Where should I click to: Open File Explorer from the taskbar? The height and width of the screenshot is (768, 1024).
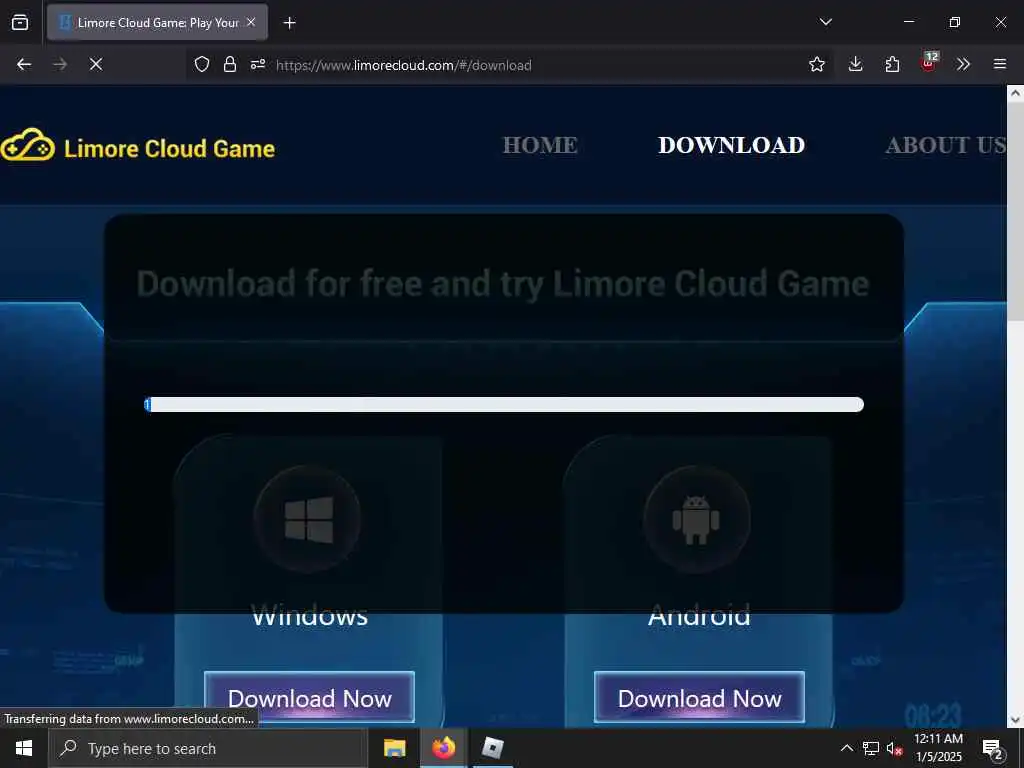[x=394, y=748]
